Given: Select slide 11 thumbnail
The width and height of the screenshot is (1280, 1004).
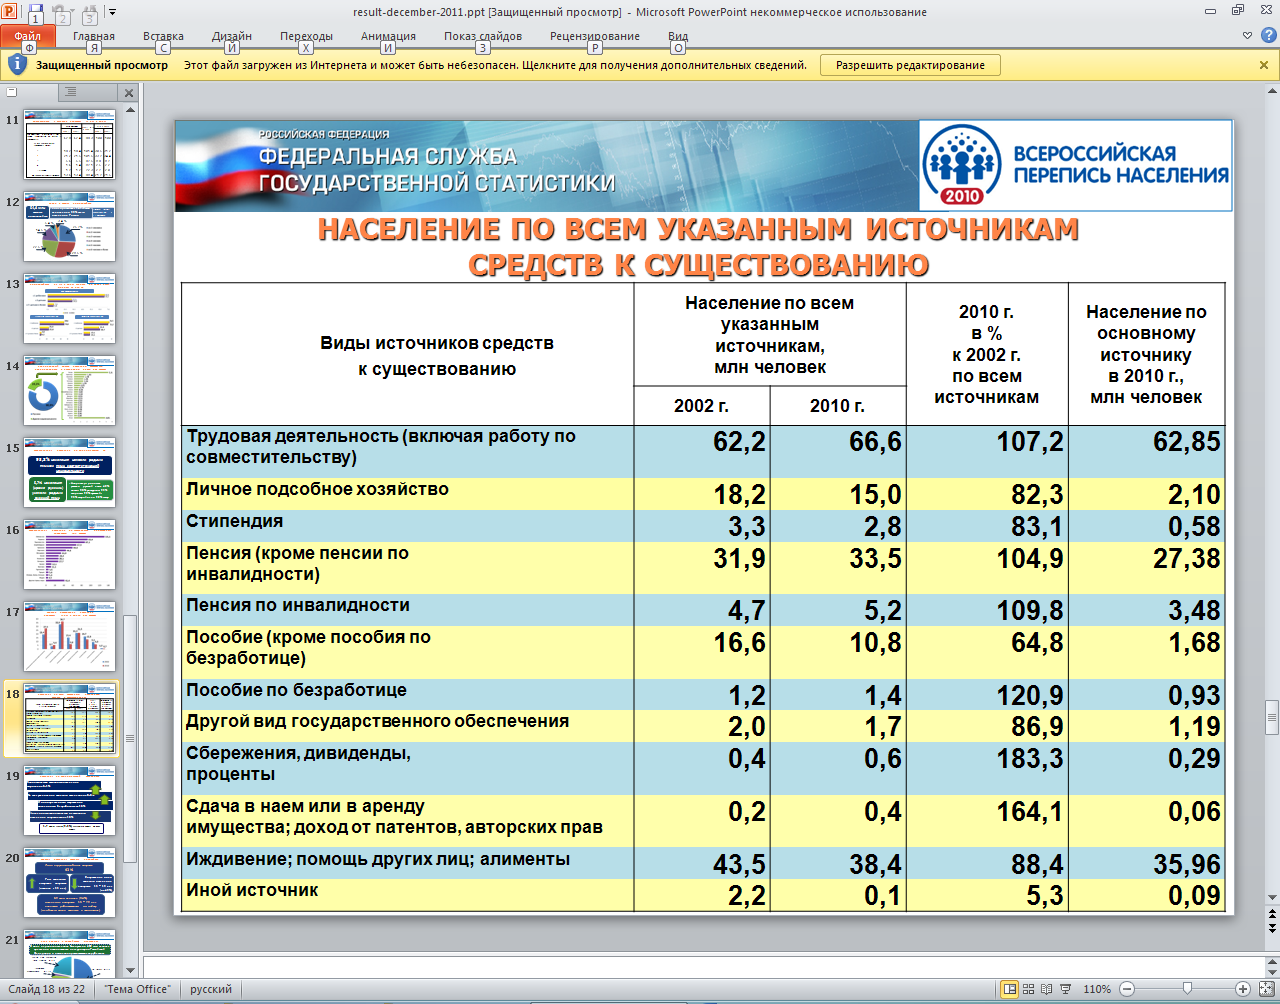Looking at the screenshot, I should [69, 144].
